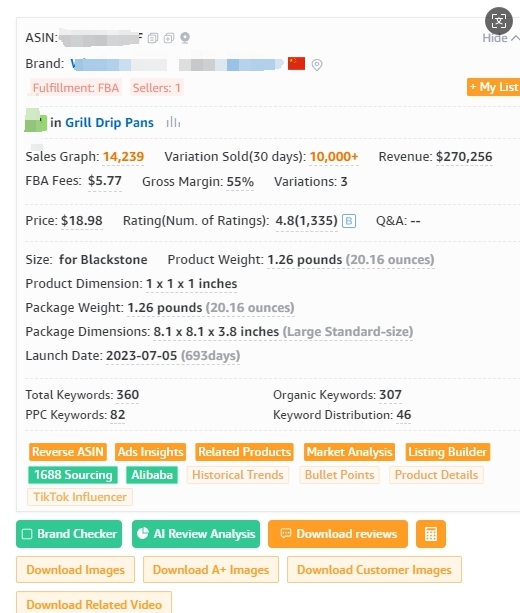Image resolution: width=520 pixels, height=613 pixels.
Task: Click the lightbulb icon next to ASIN
Action: [x=185, y=38]
